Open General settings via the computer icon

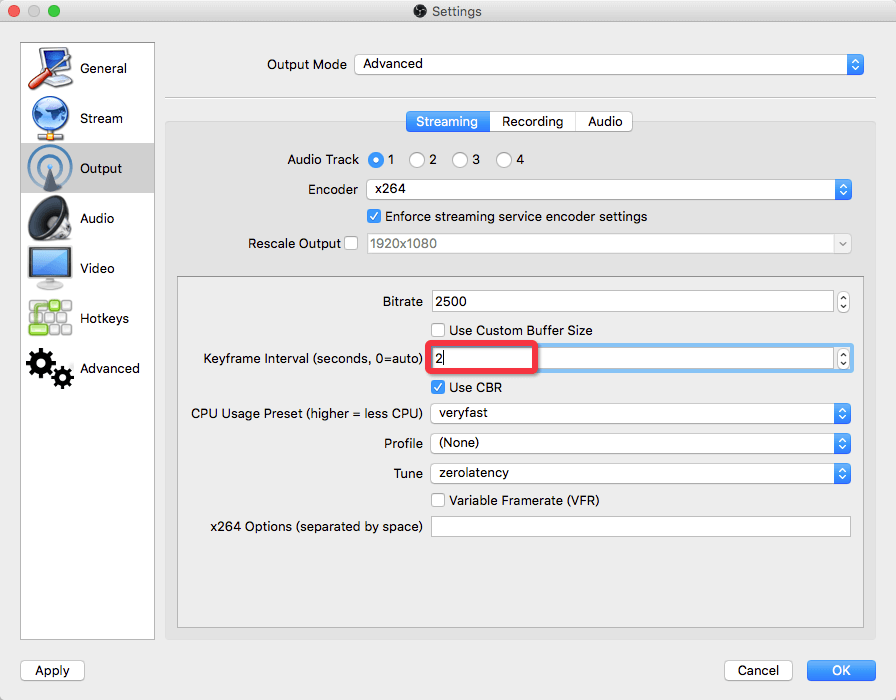[50, 68]
